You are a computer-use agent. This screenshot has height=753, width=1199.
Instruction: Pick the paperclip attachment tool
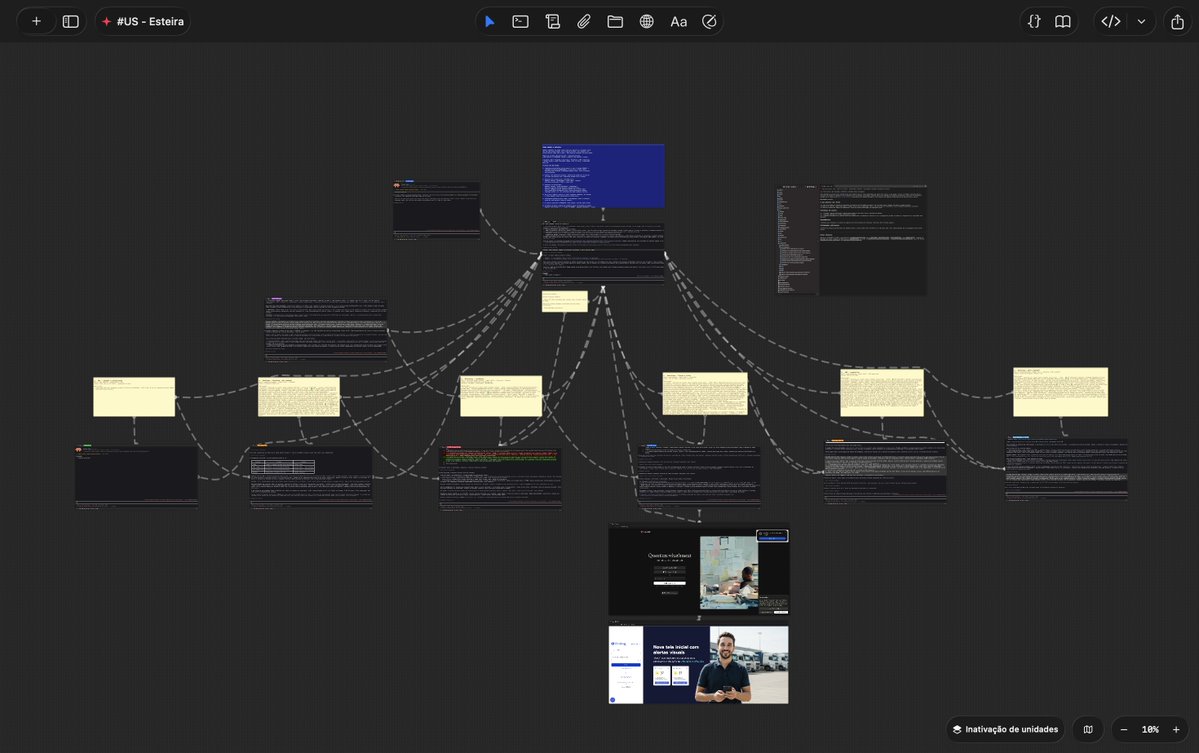click(x=583, y=21)
